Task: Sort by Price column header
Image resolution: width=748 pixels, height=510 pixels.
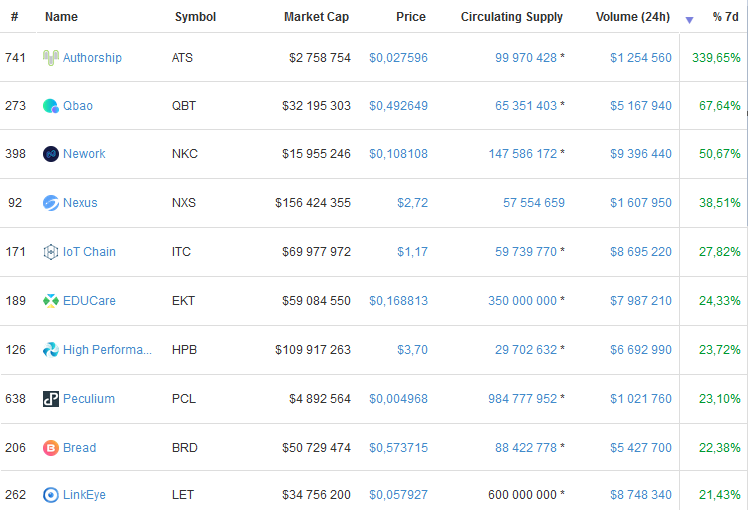Action: [411, 17]
